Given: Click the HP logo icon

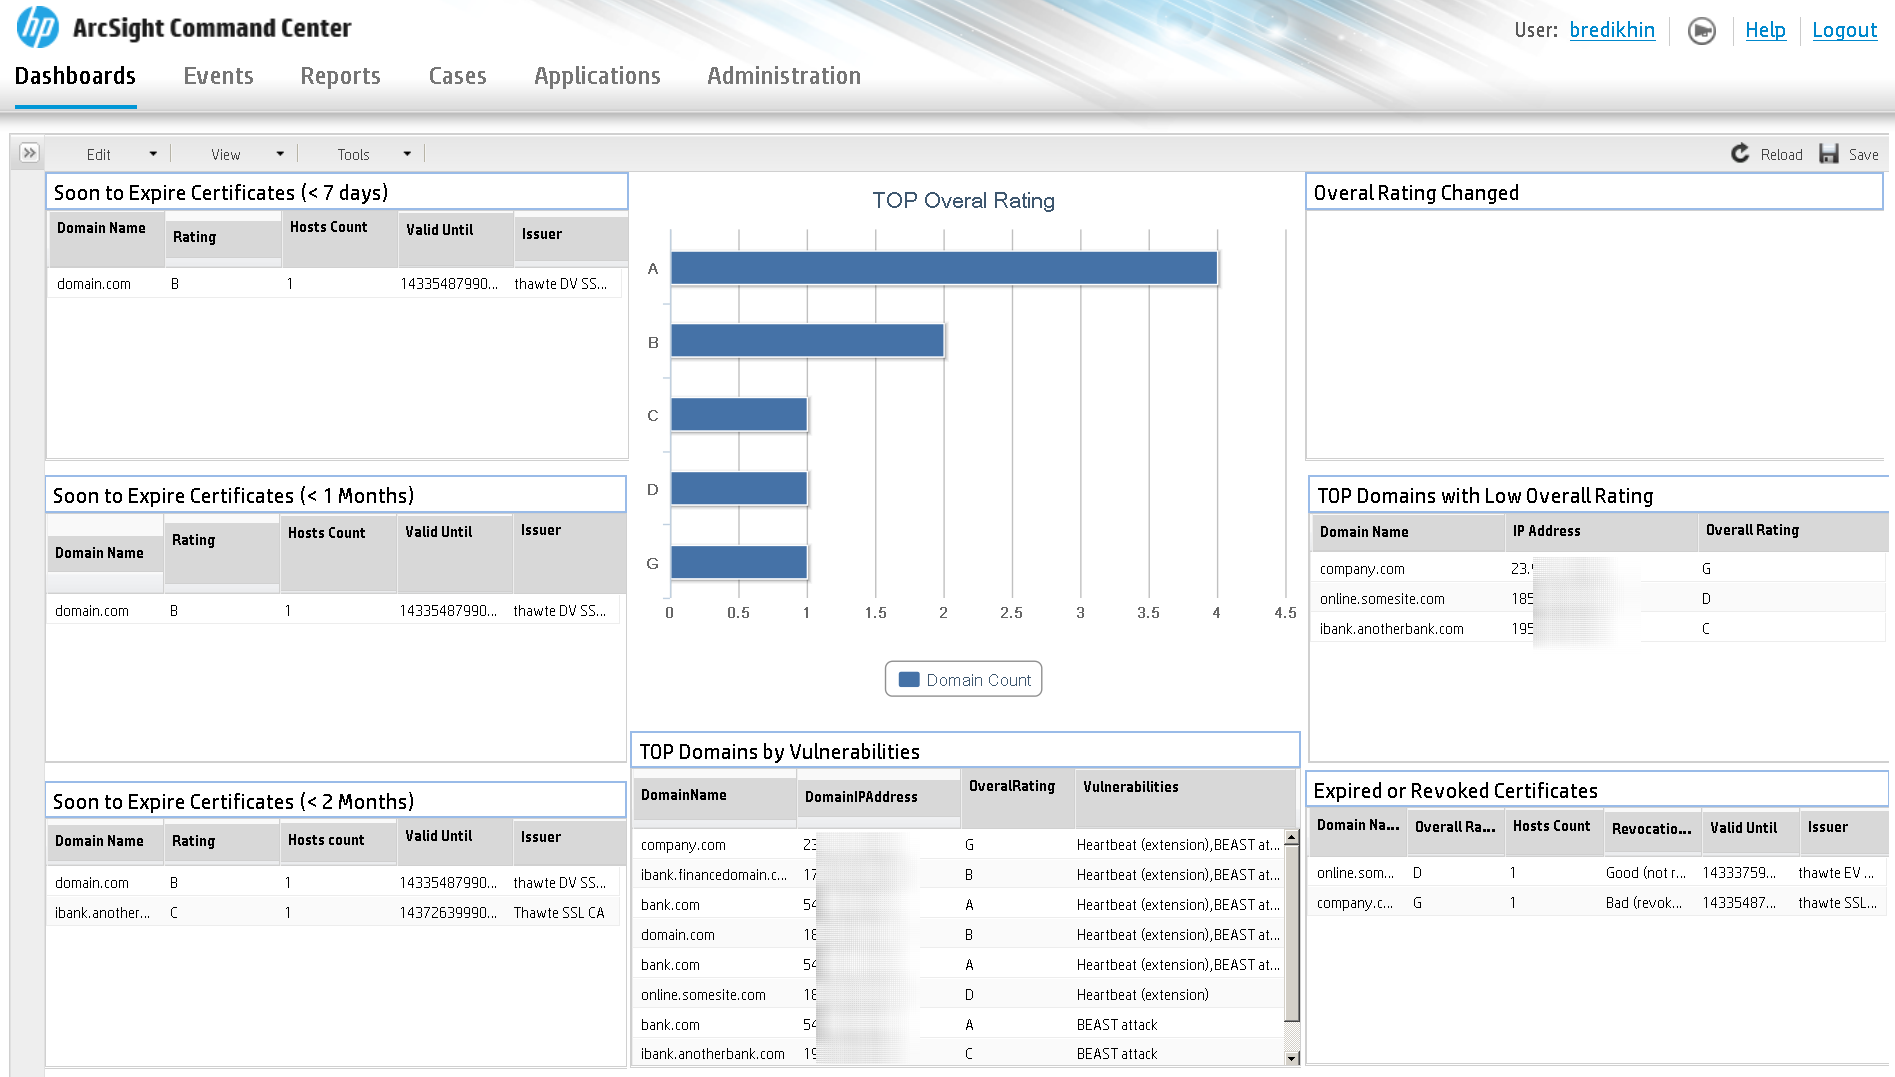Looking at the screenshot, I should [38, 27].
